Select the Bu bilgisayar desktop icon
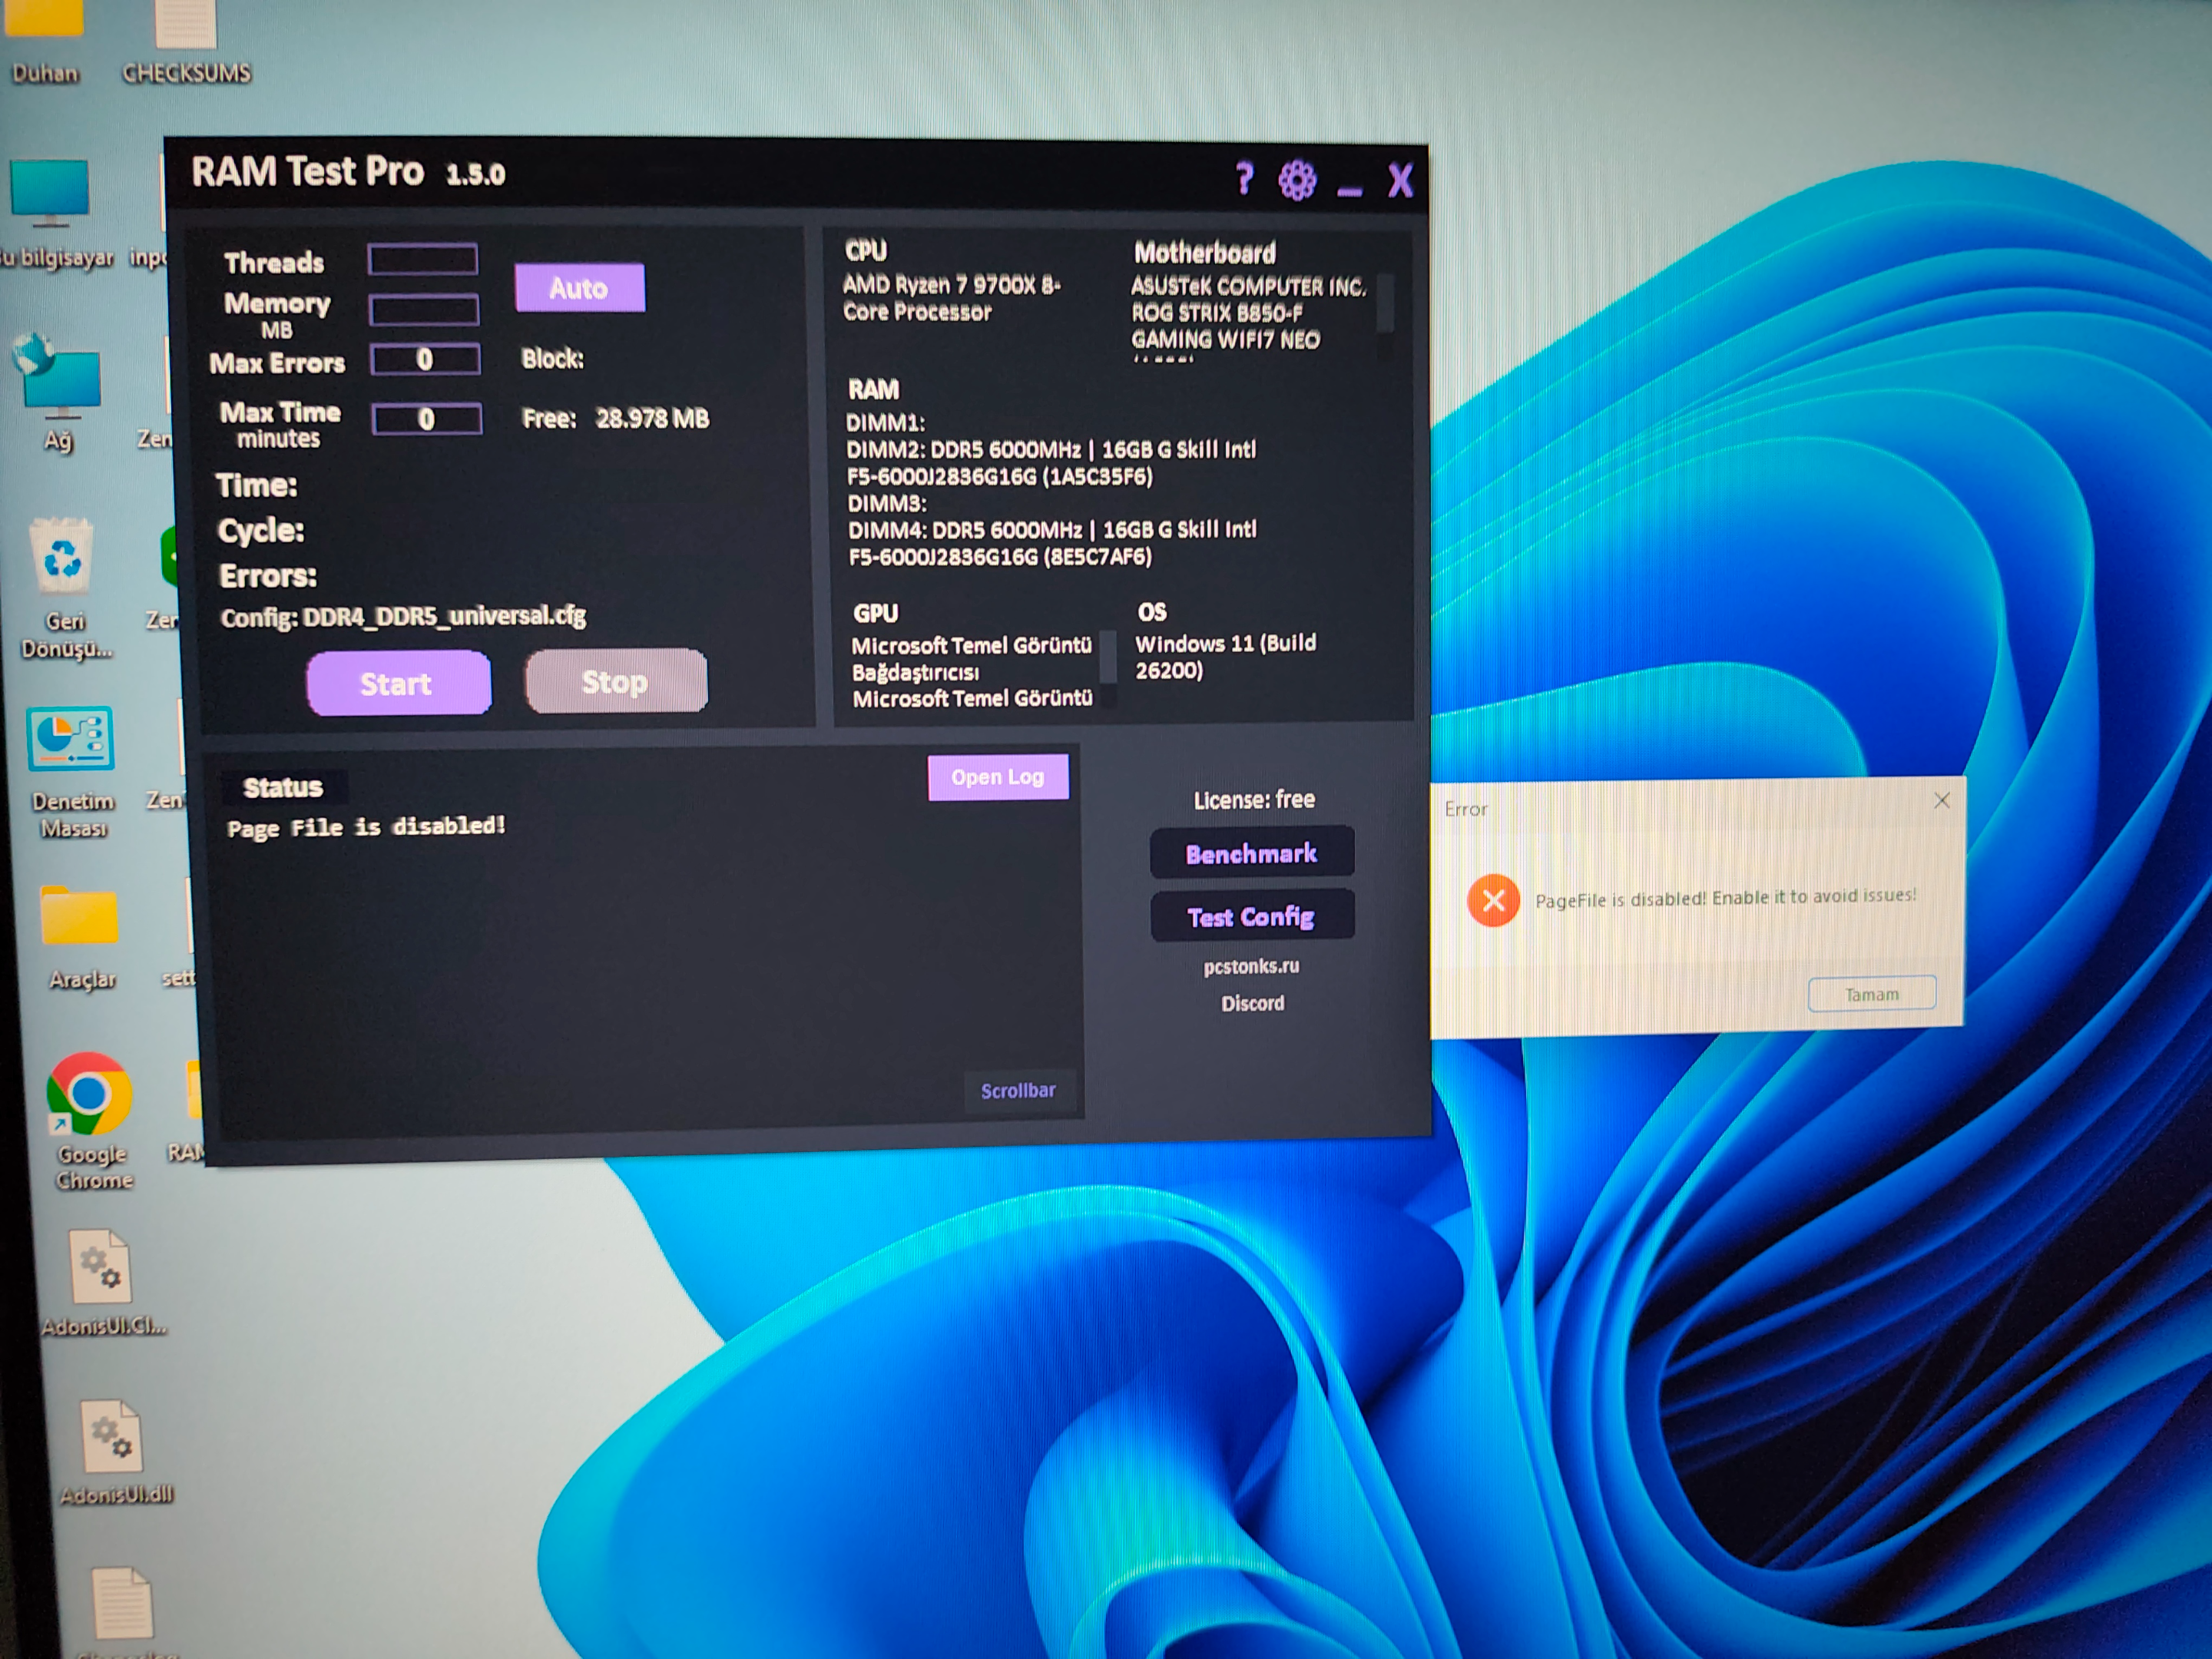The height and width of the screenshot is (1659, 2212). pyautogui.click(x=52, y=214)
